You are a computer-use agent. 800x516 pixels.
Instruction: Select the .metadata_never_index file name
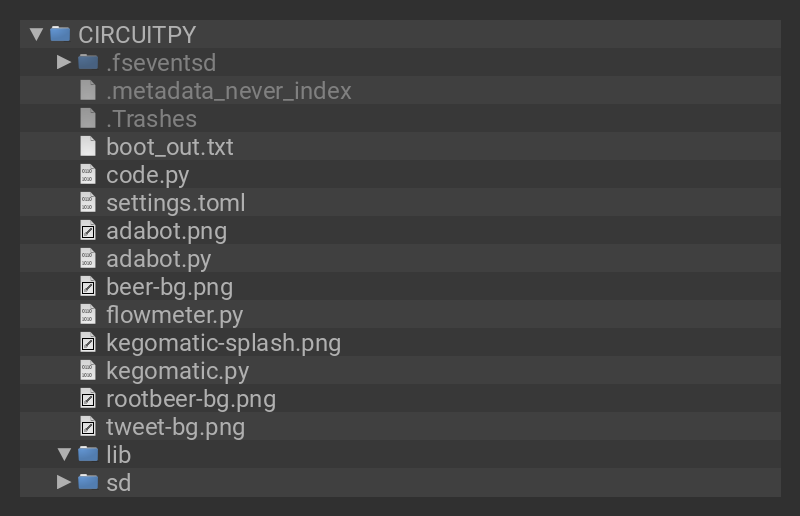point(228,90)
